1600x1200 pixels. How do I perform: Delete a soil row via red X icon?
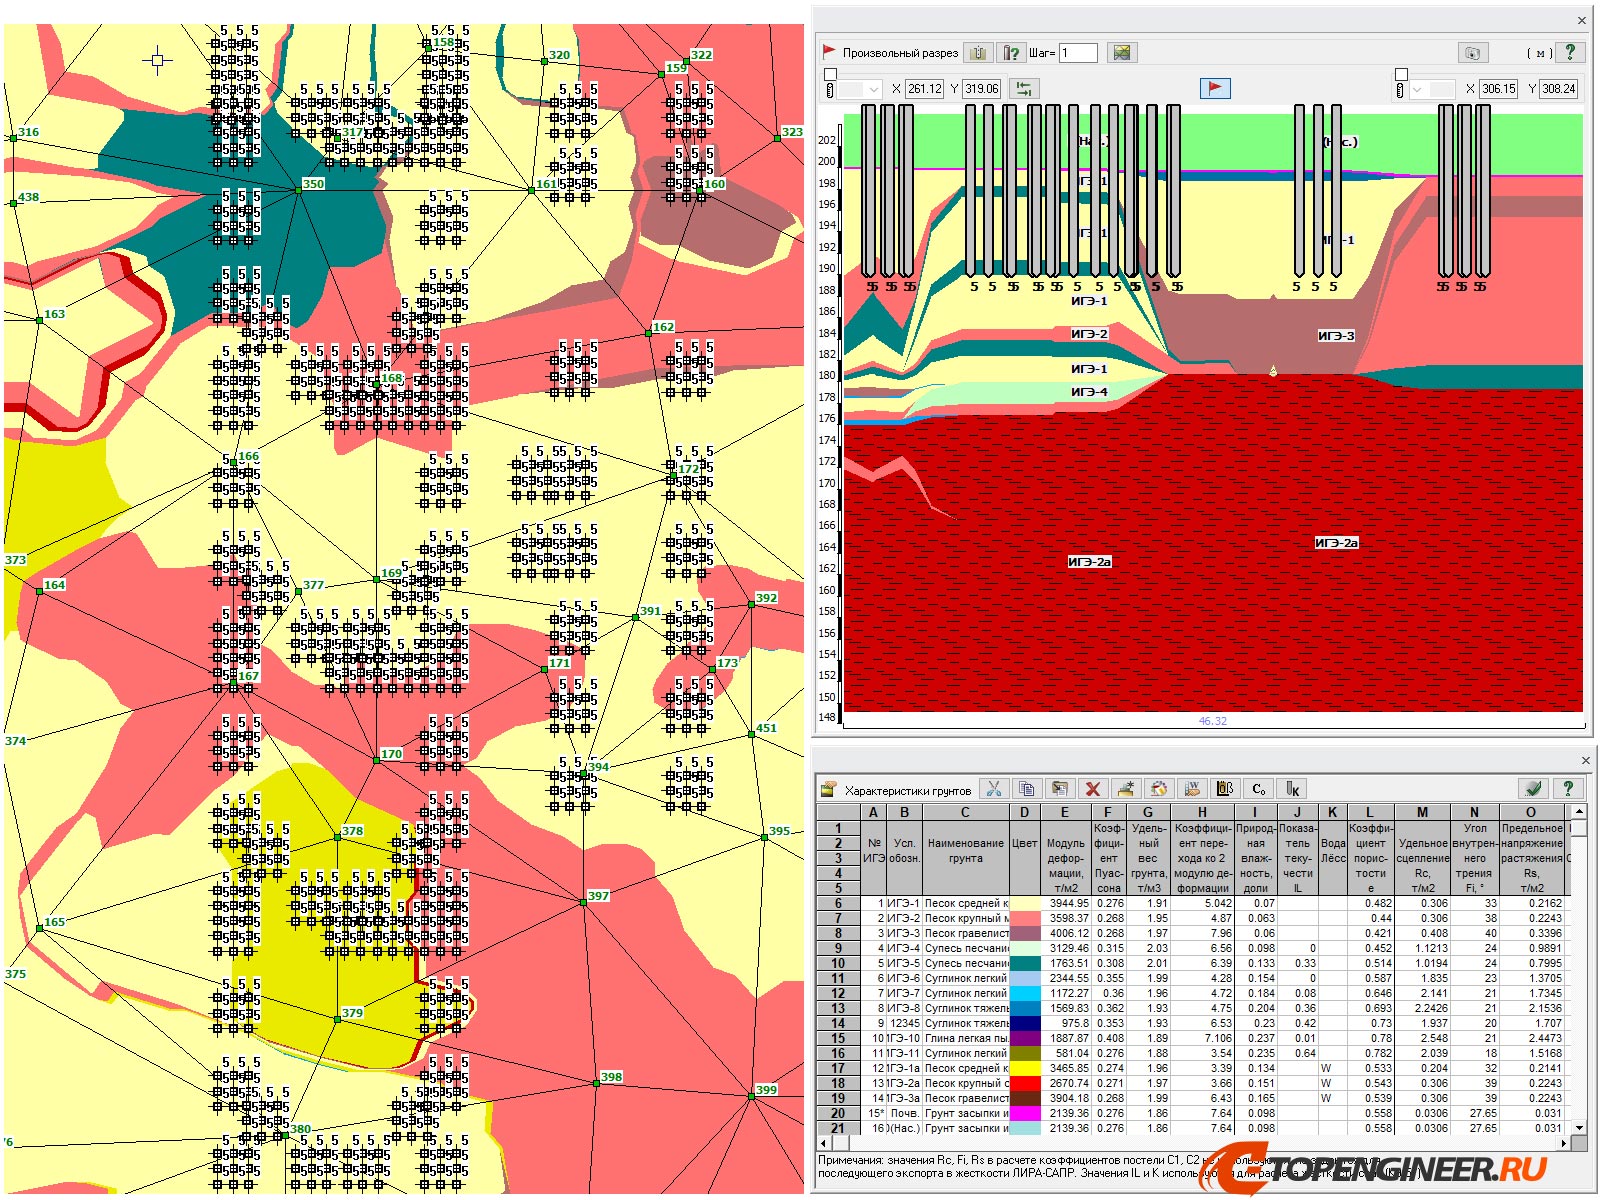coord(1093,789)
